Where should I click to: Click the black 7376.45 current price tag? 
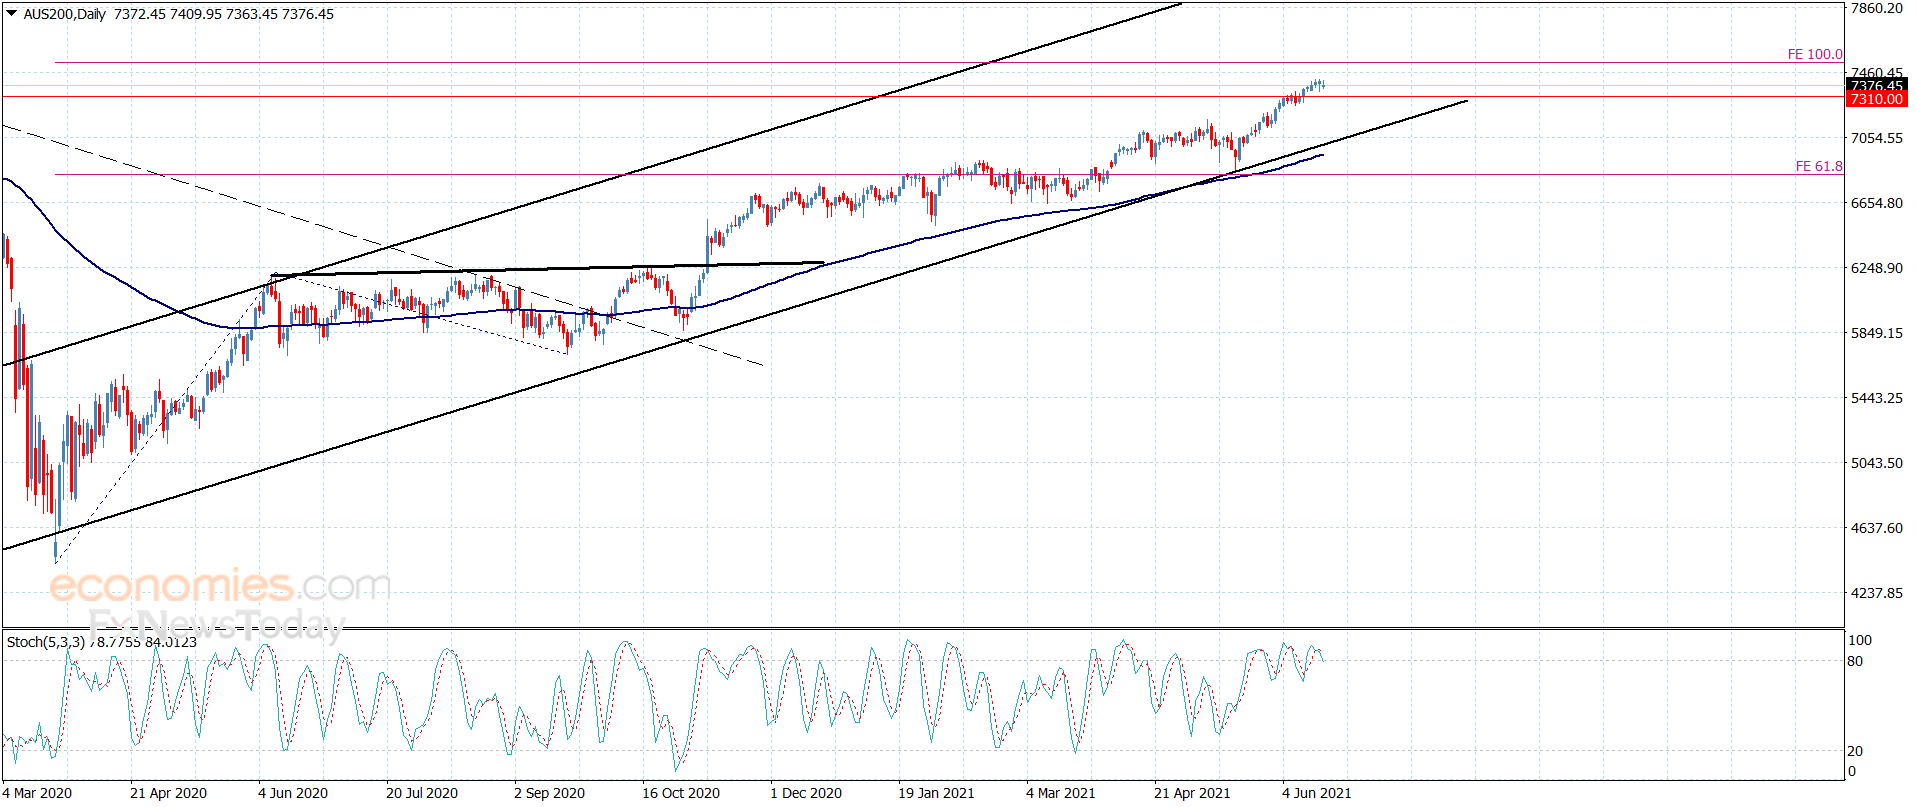click(x=1876, y=85)
